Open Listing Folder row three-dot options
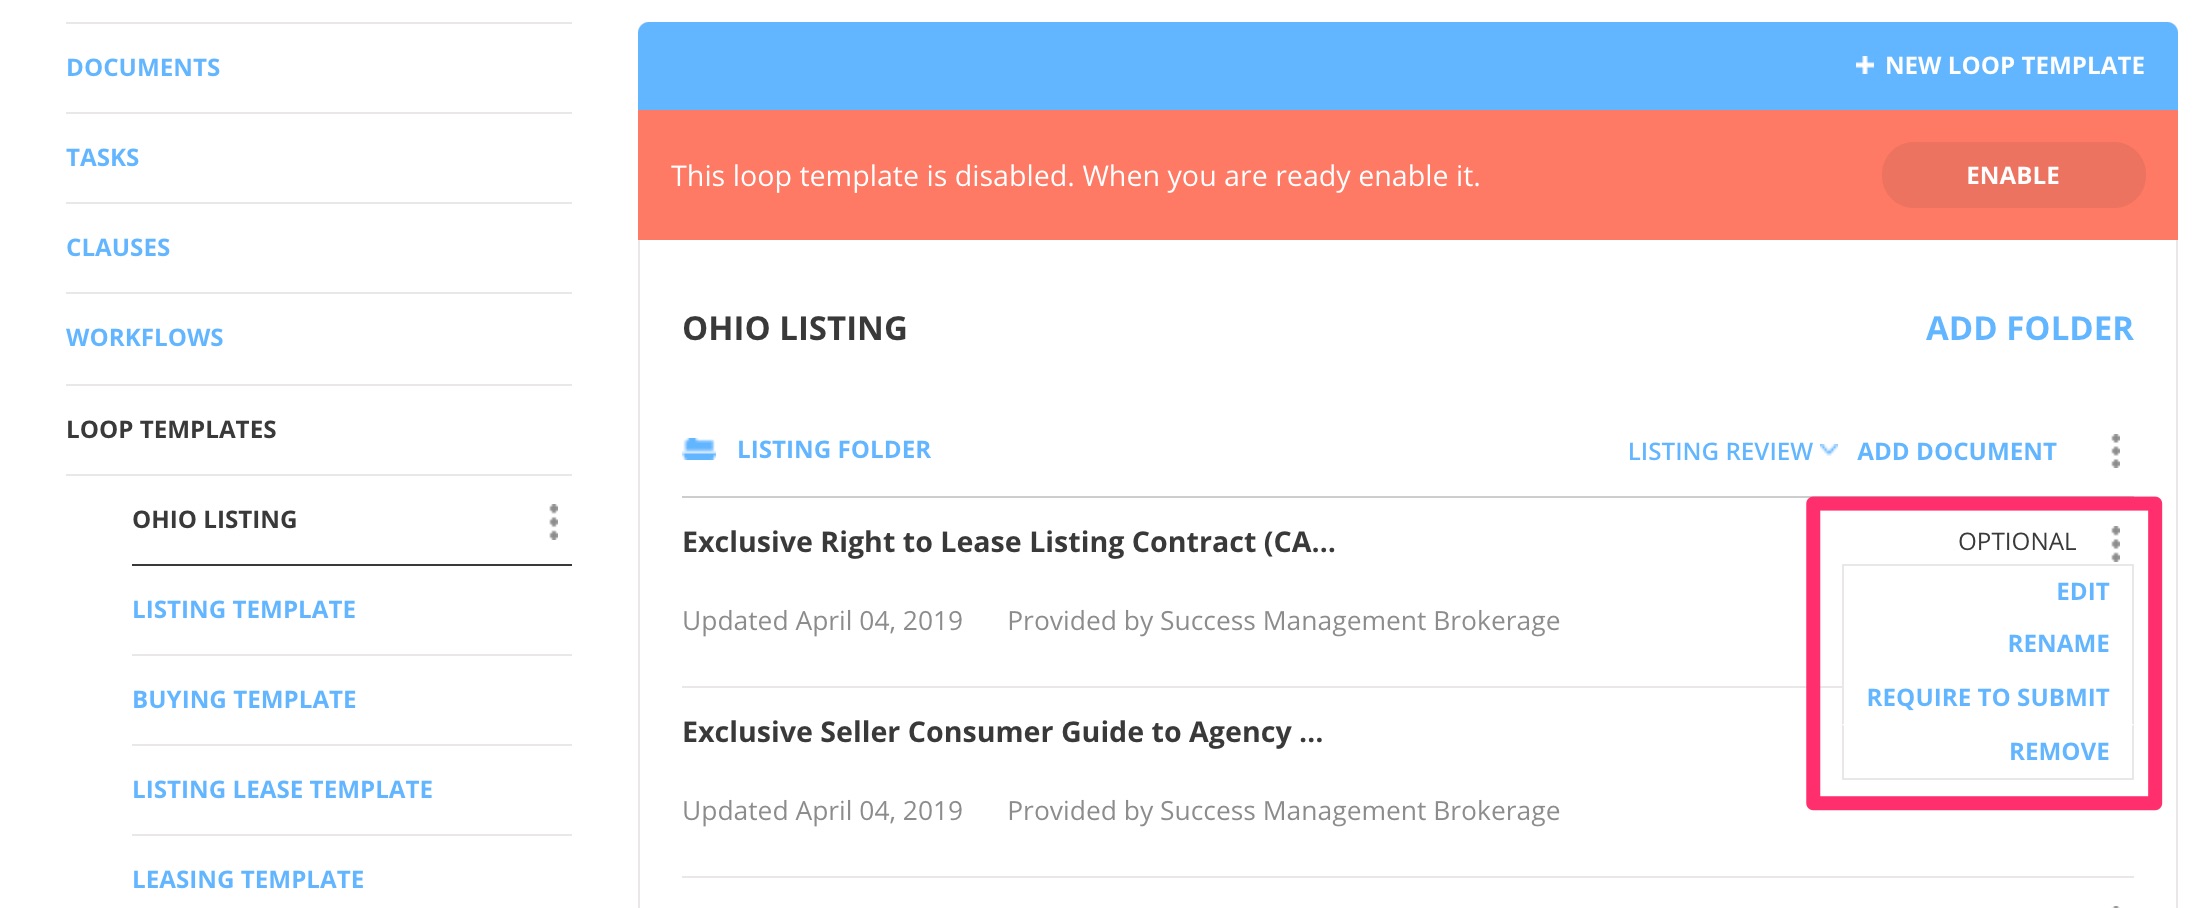The image size is (2206, 908). click(x=2115, y=451)
